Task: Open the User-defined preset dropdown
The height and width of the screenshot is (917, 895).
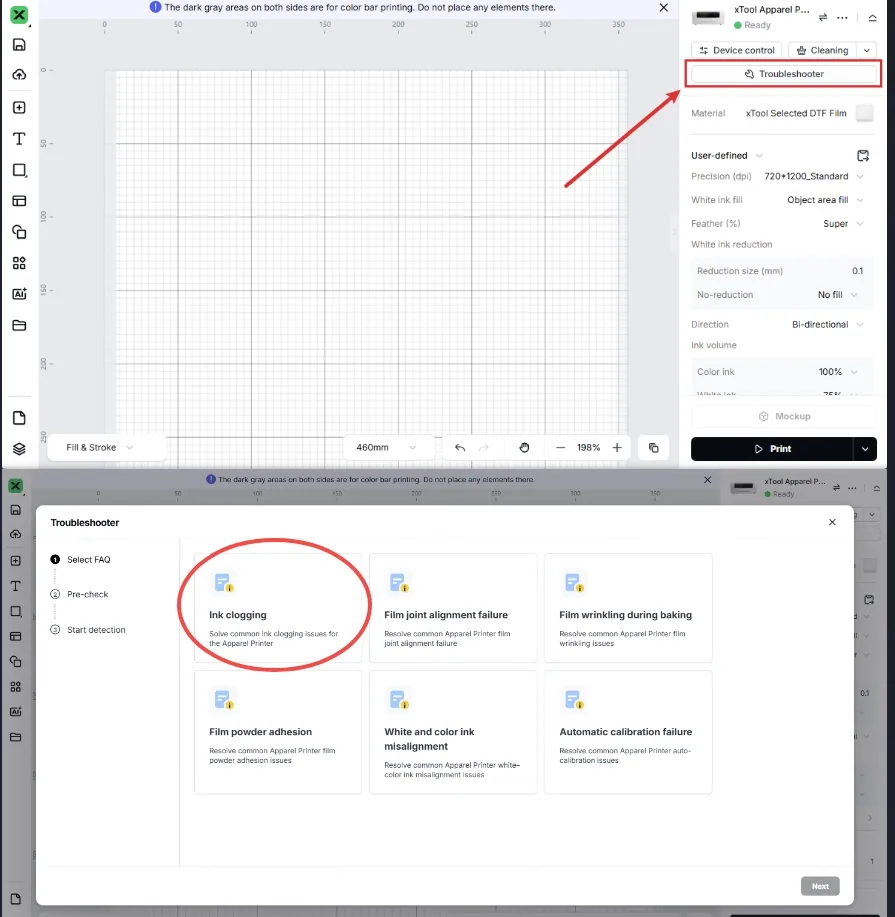Action: click(x=759, y=156)
